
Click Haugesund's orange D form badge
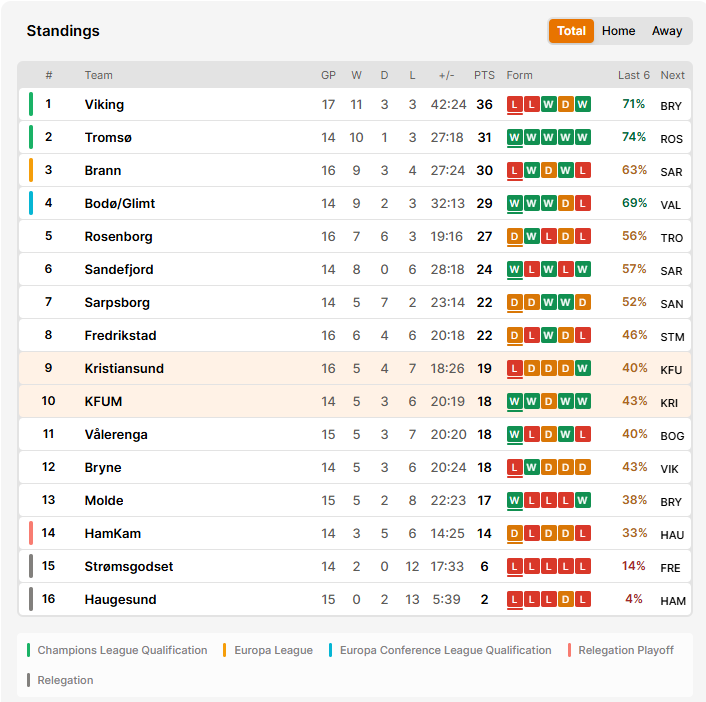(566, 599)
